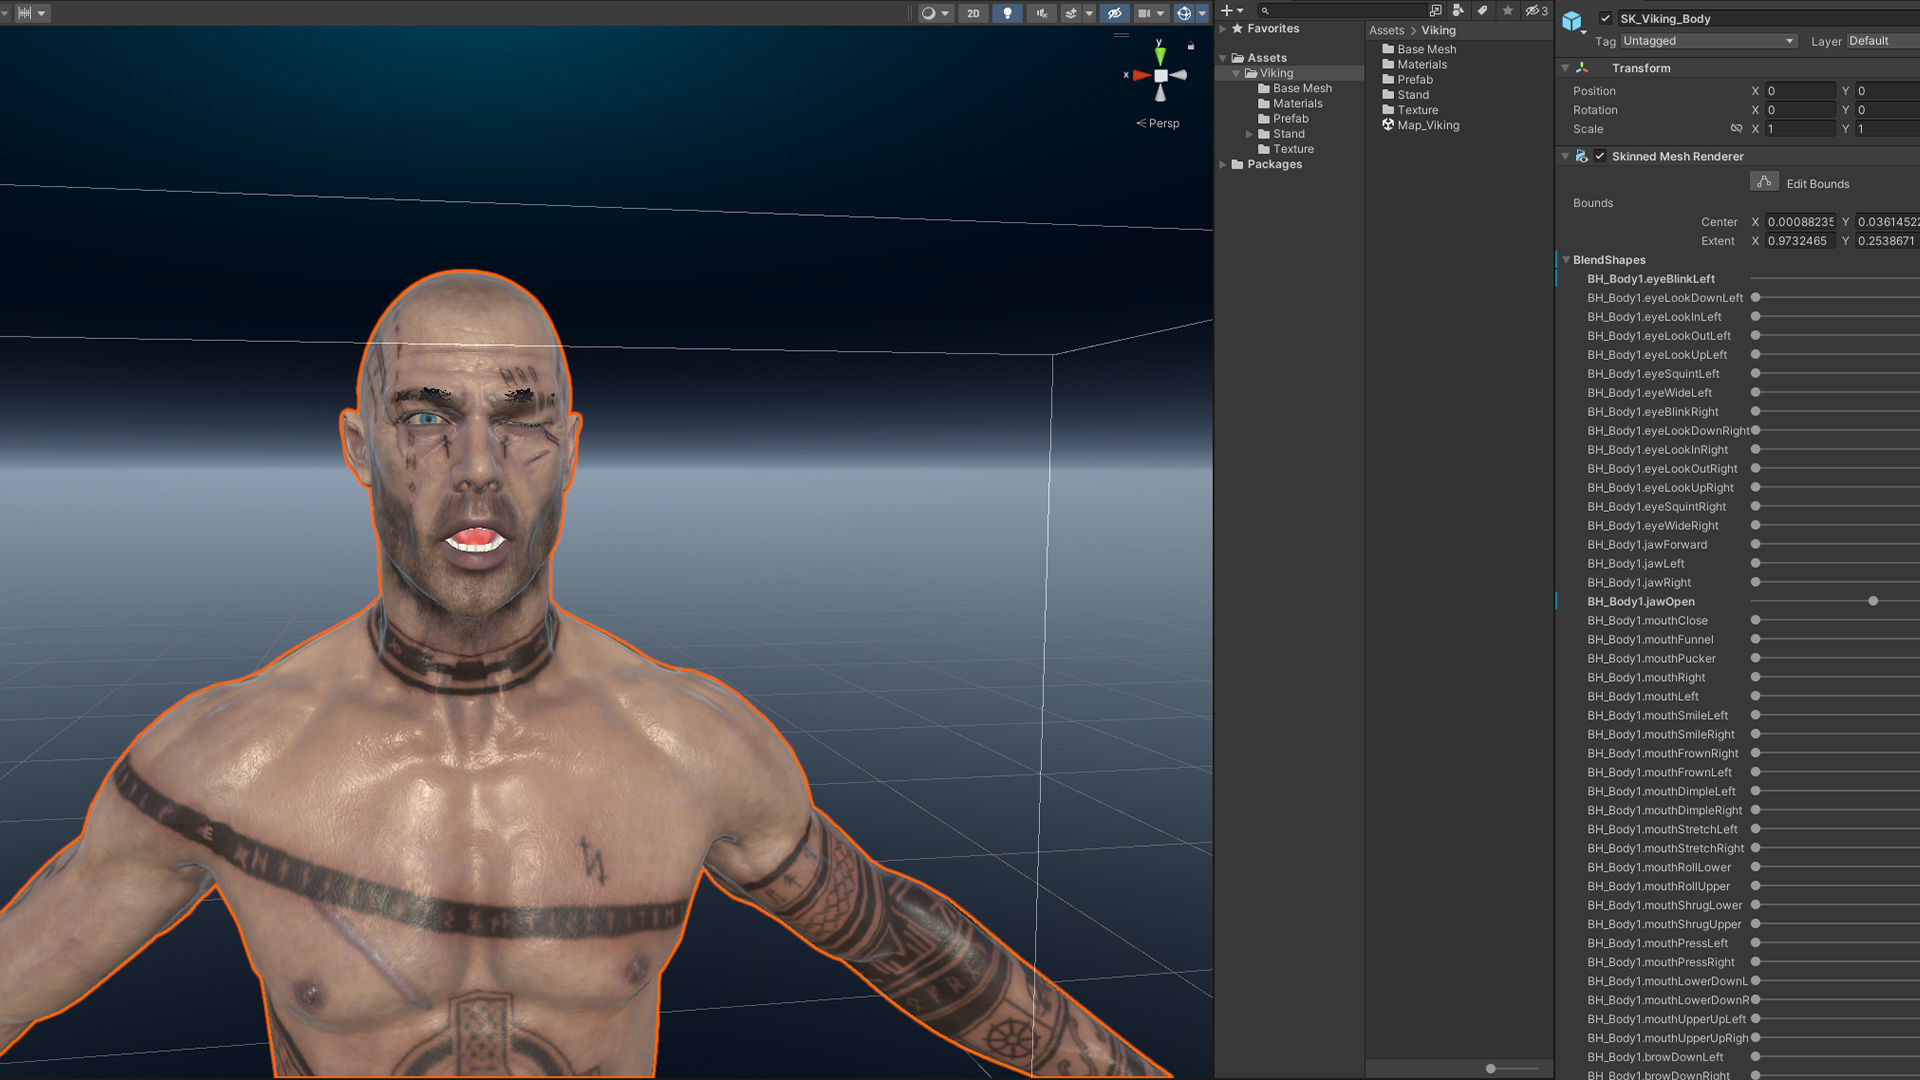This screenshot has width=1920, height=1080.
Task: Click the jawOpen blendshape slider handle
Action: (1873, 601)
